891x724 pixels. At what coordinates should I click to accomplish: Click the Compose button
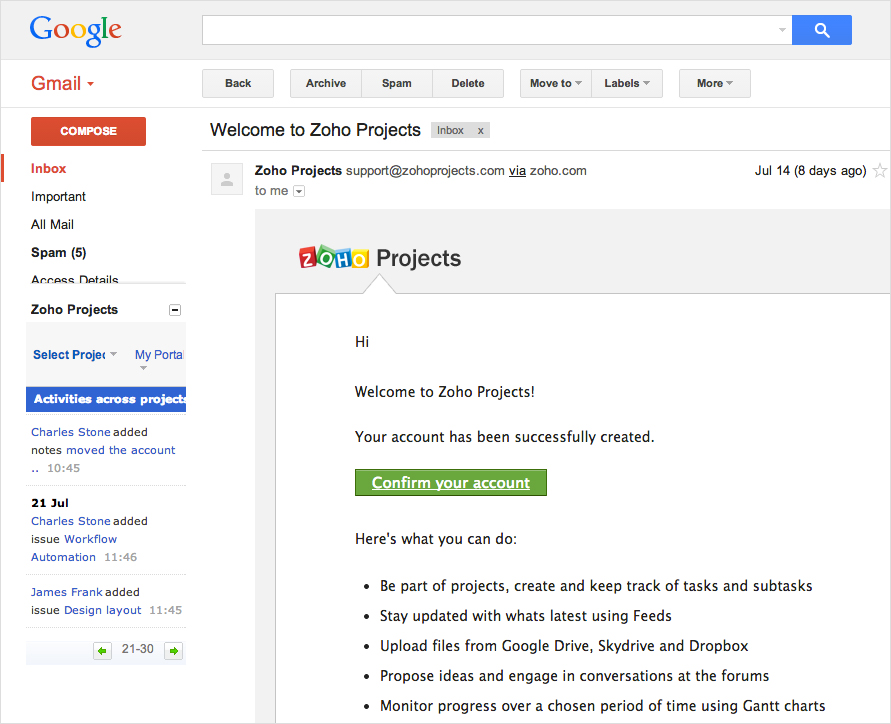(88, 131)
